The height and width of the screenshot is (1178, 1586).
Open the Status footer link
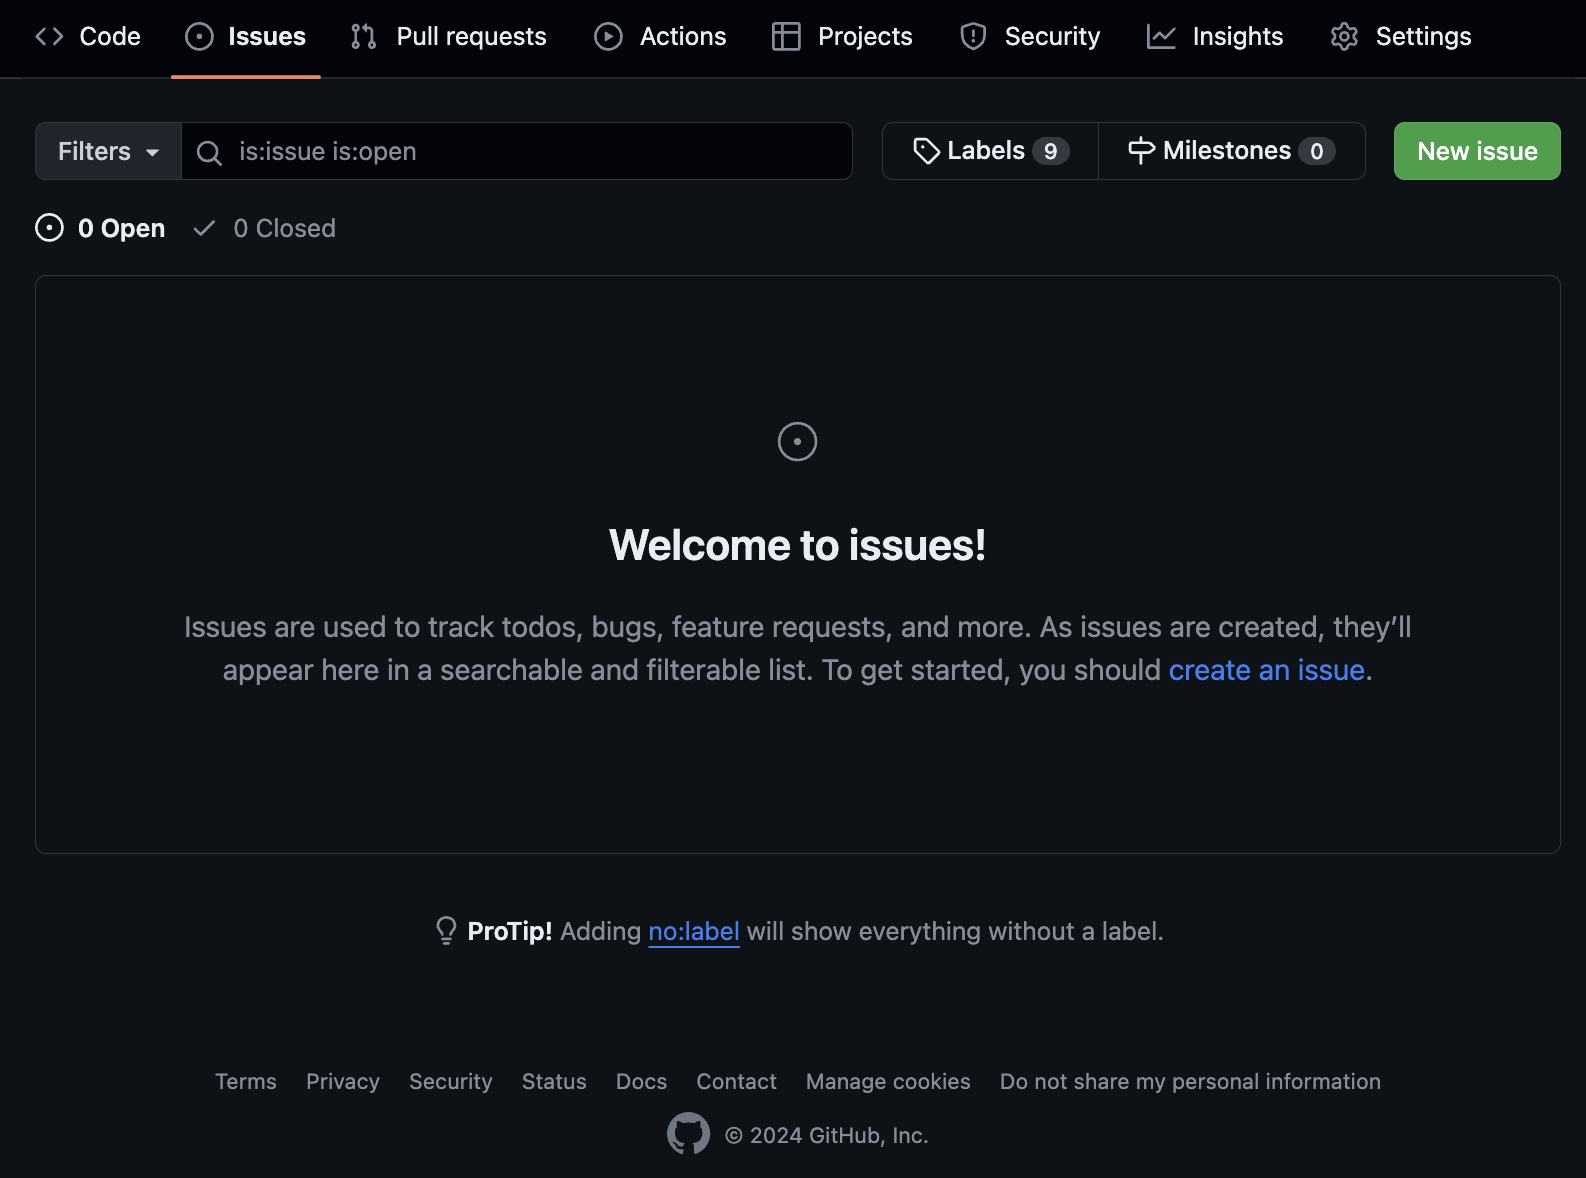click(x=554, y=1081)
